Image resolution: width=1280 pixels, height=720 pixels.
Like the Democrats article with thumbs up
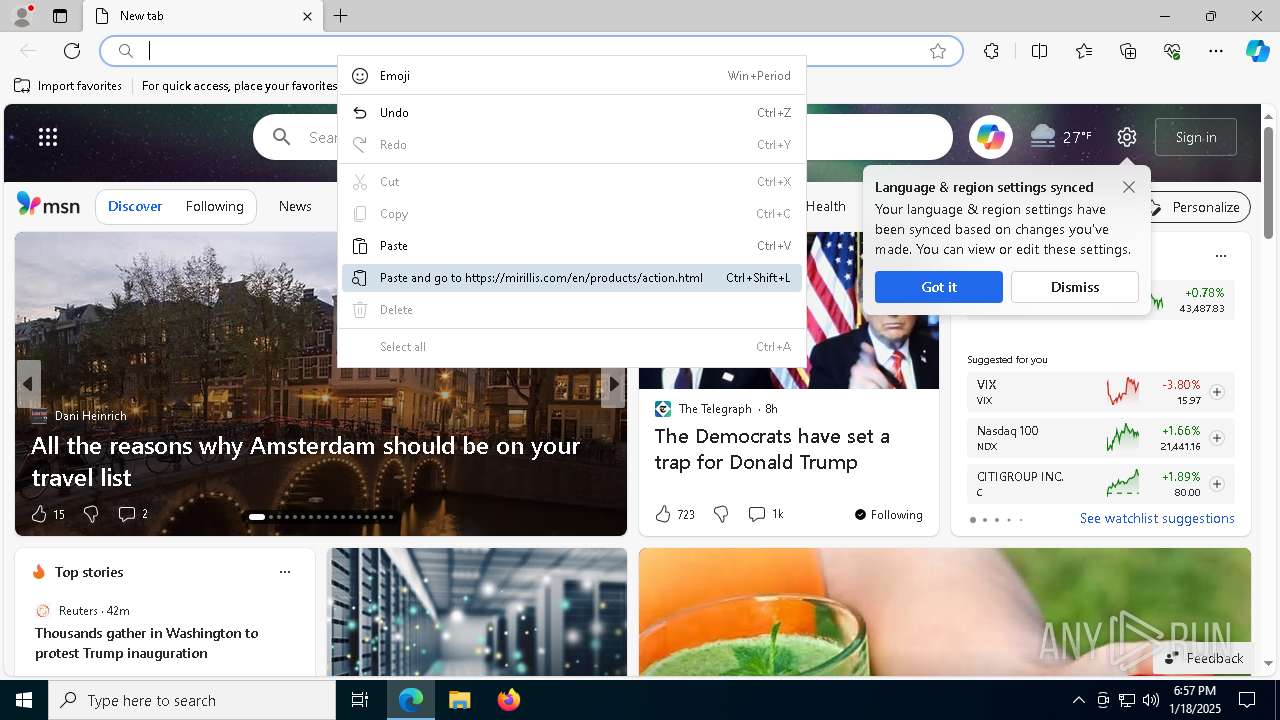tap(663, 514)
